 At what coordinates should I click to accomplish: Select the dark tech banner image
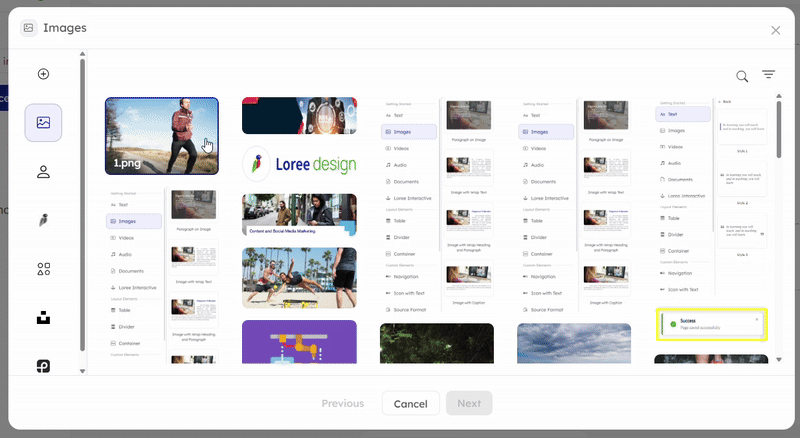click(x=299, y=116)
